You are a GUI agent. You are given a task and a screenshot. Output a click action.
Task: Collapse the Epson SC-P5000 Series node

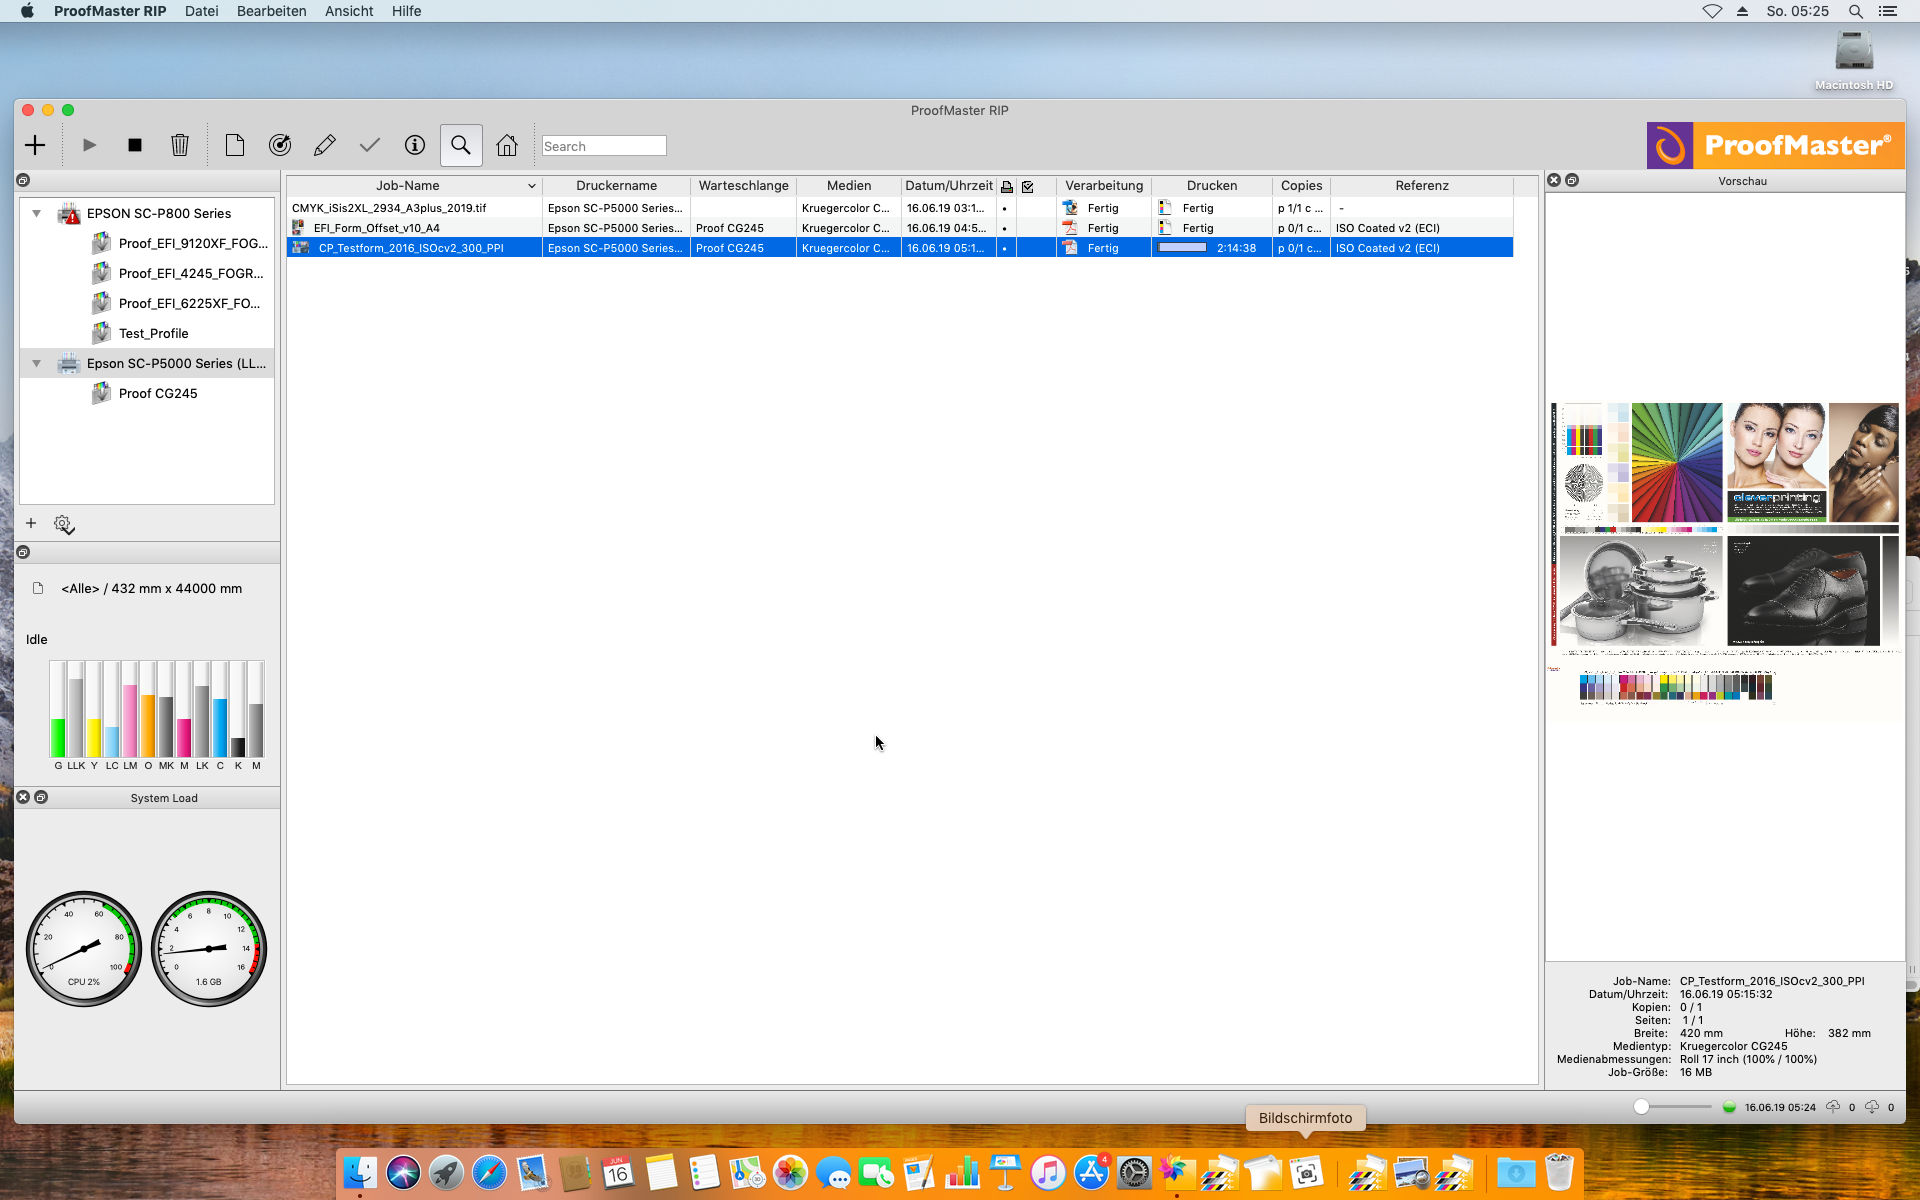tap(37, 363)
